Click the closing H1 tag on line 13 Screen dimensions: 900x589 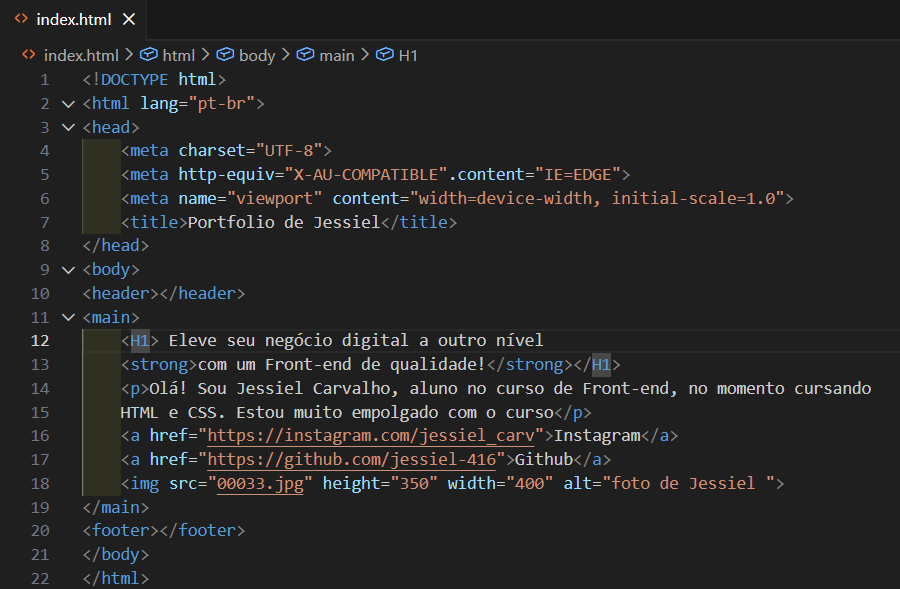click(604, 364)
